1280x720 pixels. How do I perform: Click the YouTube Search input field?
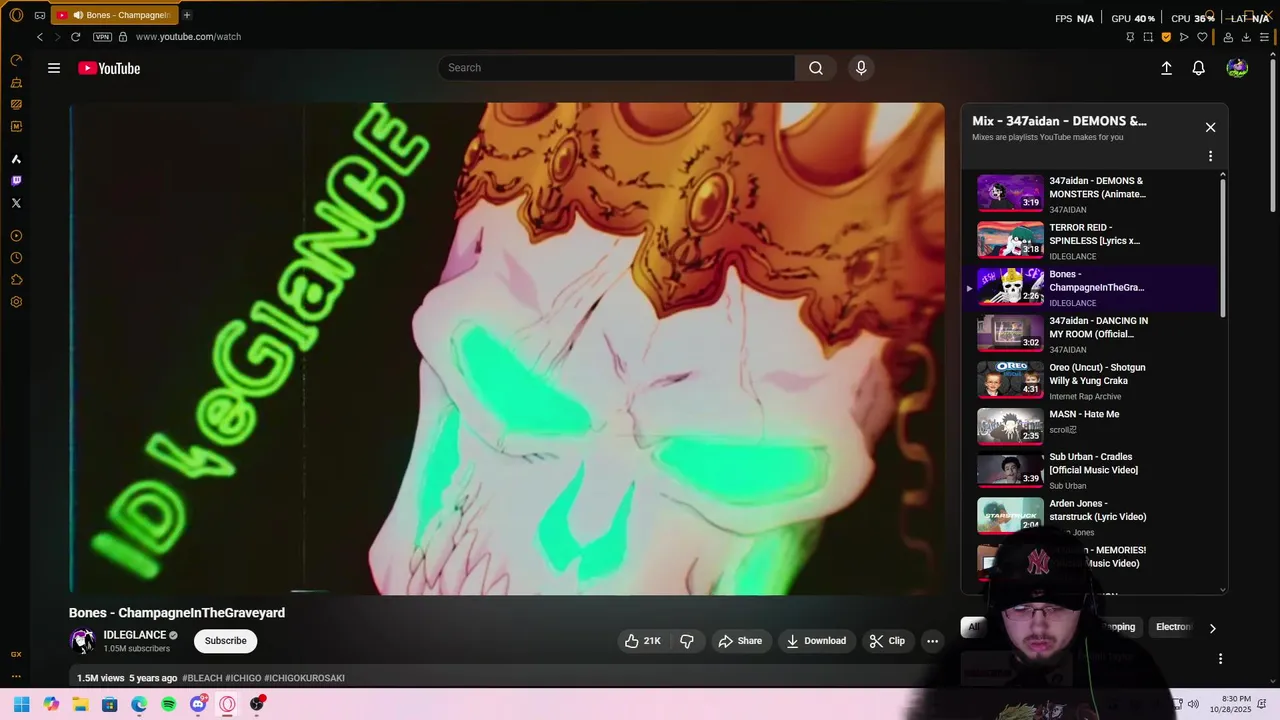pyautogui.click(x=616, y=68)
